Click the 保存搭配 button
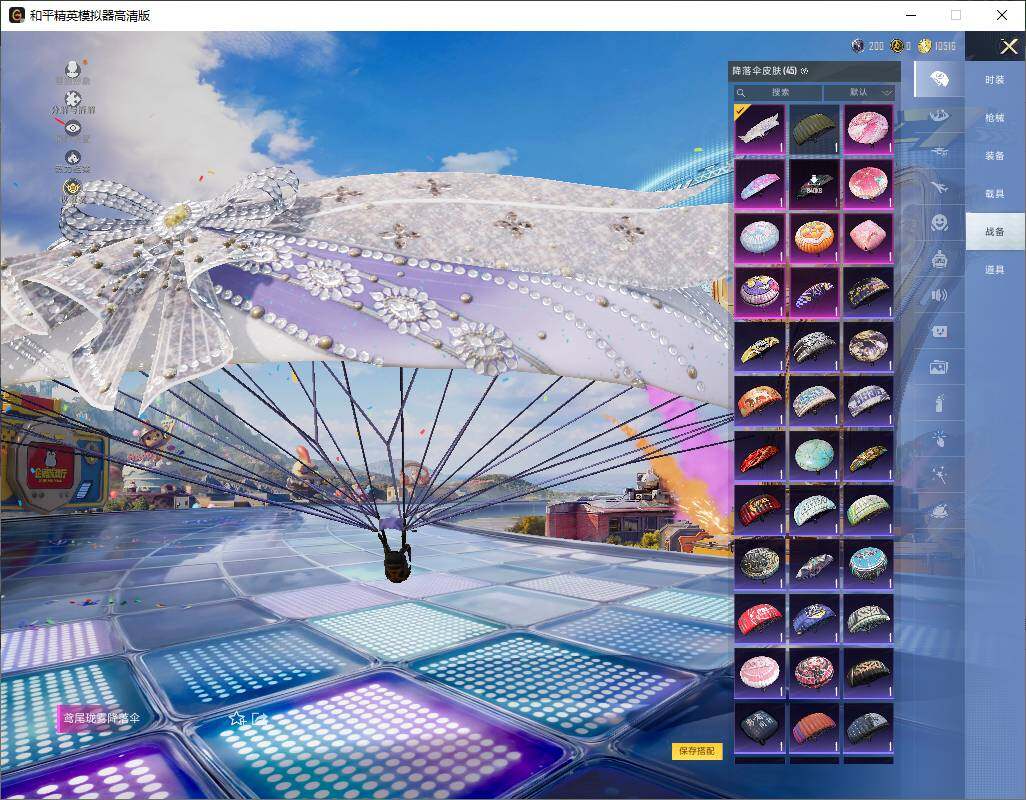This screenshot has width=1026, height=800. point(697,751)
